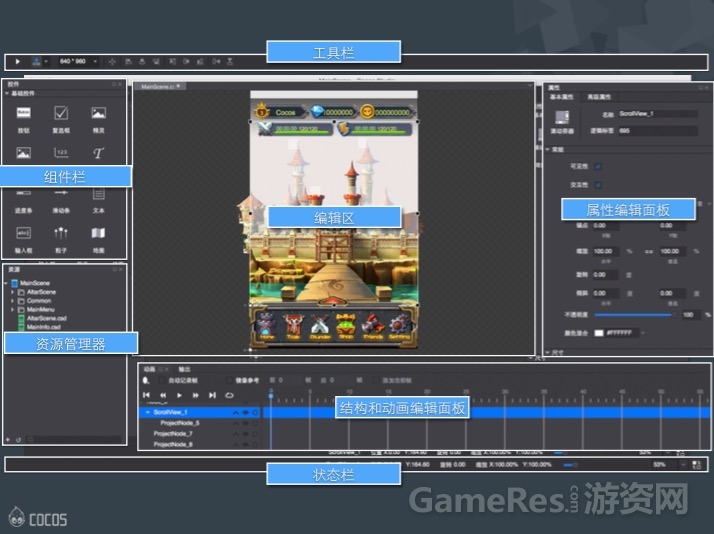The width and height of the screenshot is (714, 534).
Task: Add Checkbox (复选框) widget from components panel
Action: point(61,120)
